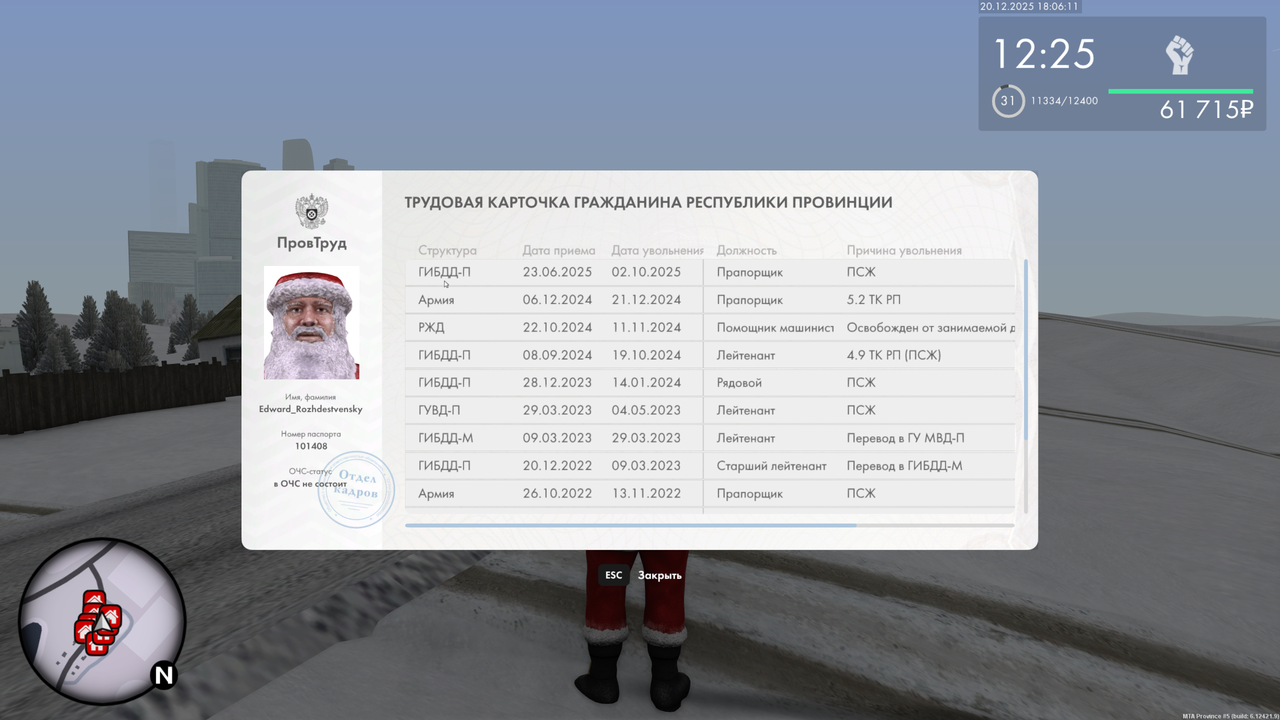This screenshot has height=720, width=1280.
Task: Select the ГИБДД-П row dated 28.12.2023
Action: click(x=710, y=383)
